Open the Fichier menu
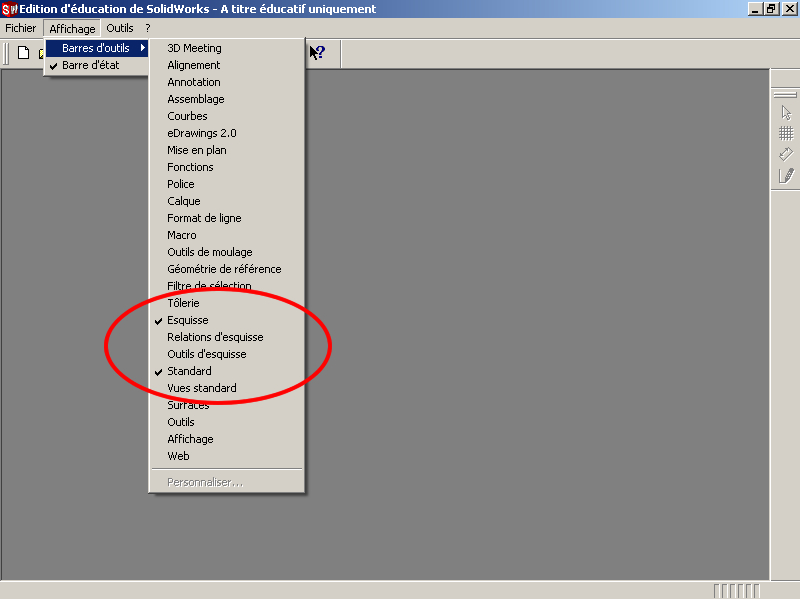Image resolution: width=800 pixels, height=600 pixels. [21, 29]
